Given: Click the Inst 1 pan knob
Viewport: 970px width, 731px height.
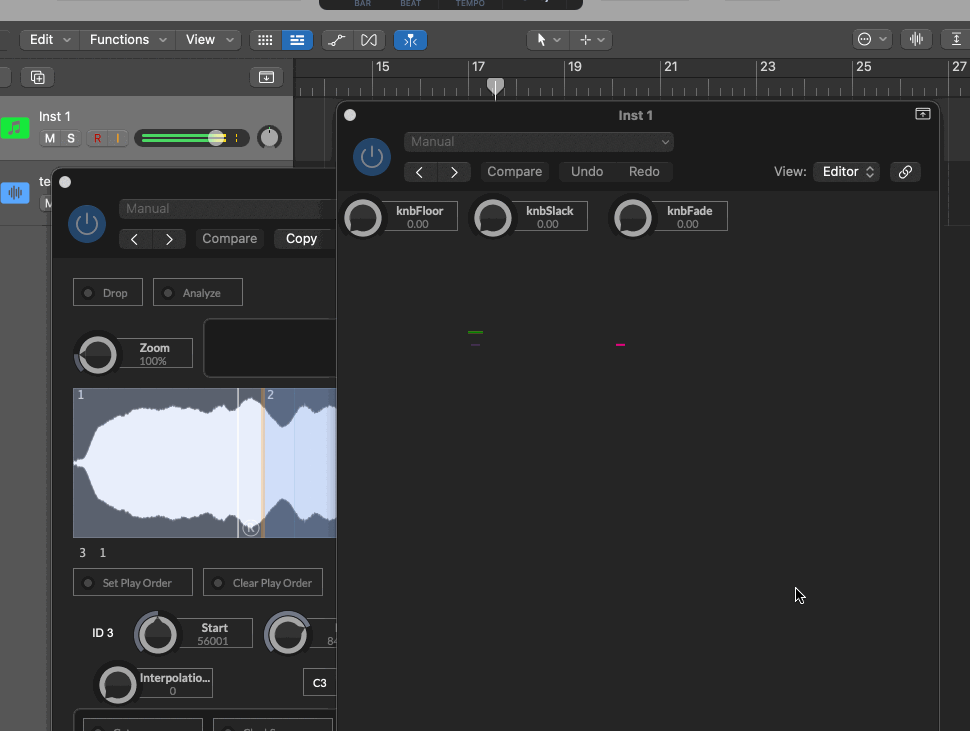Looking at the screenshot, I should pos(269,137).
